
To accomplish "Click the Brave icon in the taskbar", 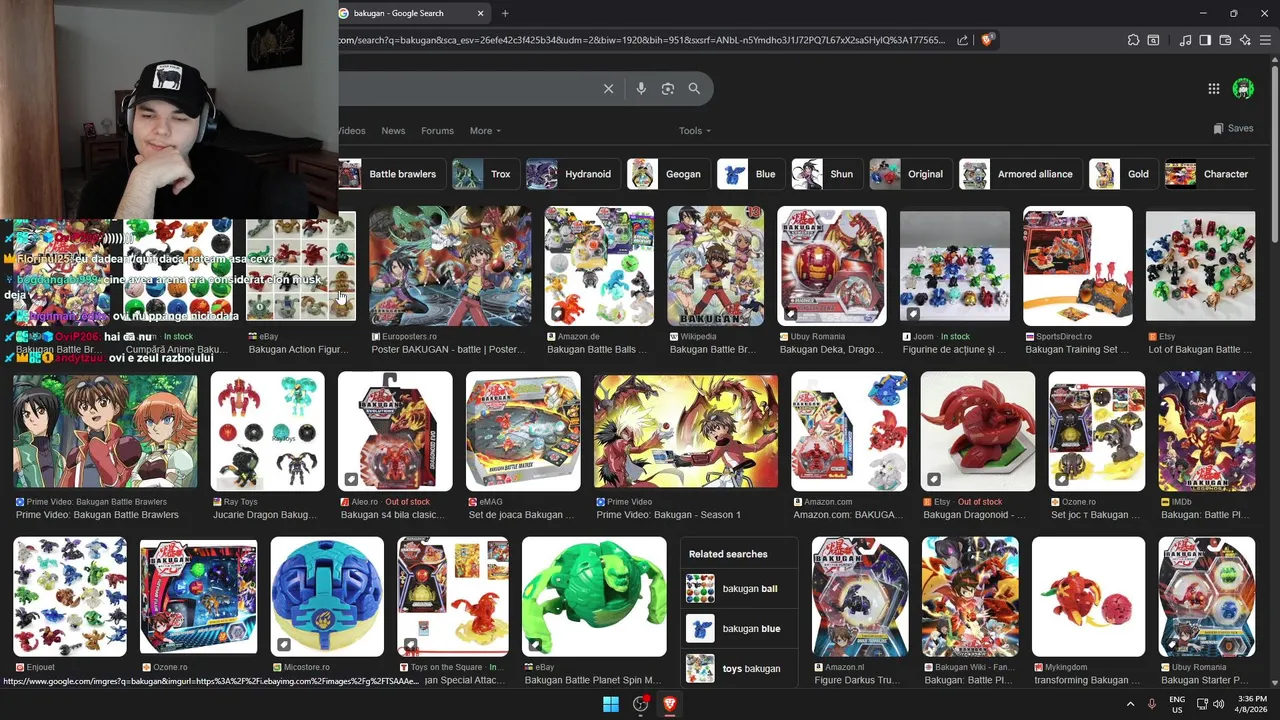I will click(669, 704).
